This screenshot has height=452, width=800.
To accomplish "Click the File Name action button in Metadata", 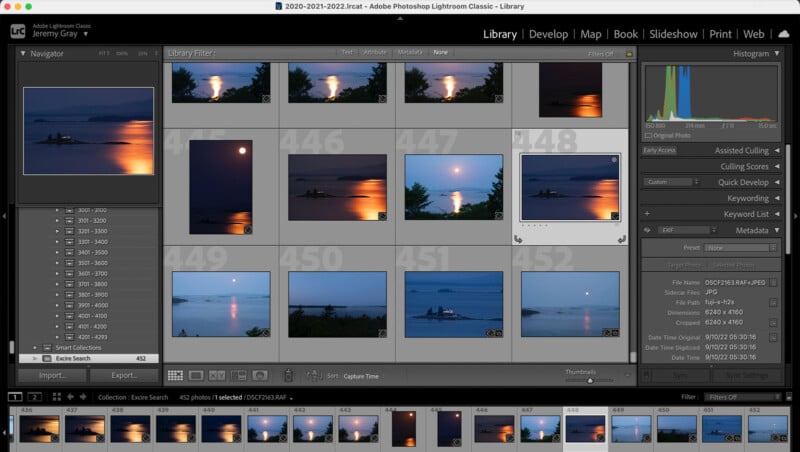I will point(773,283).
